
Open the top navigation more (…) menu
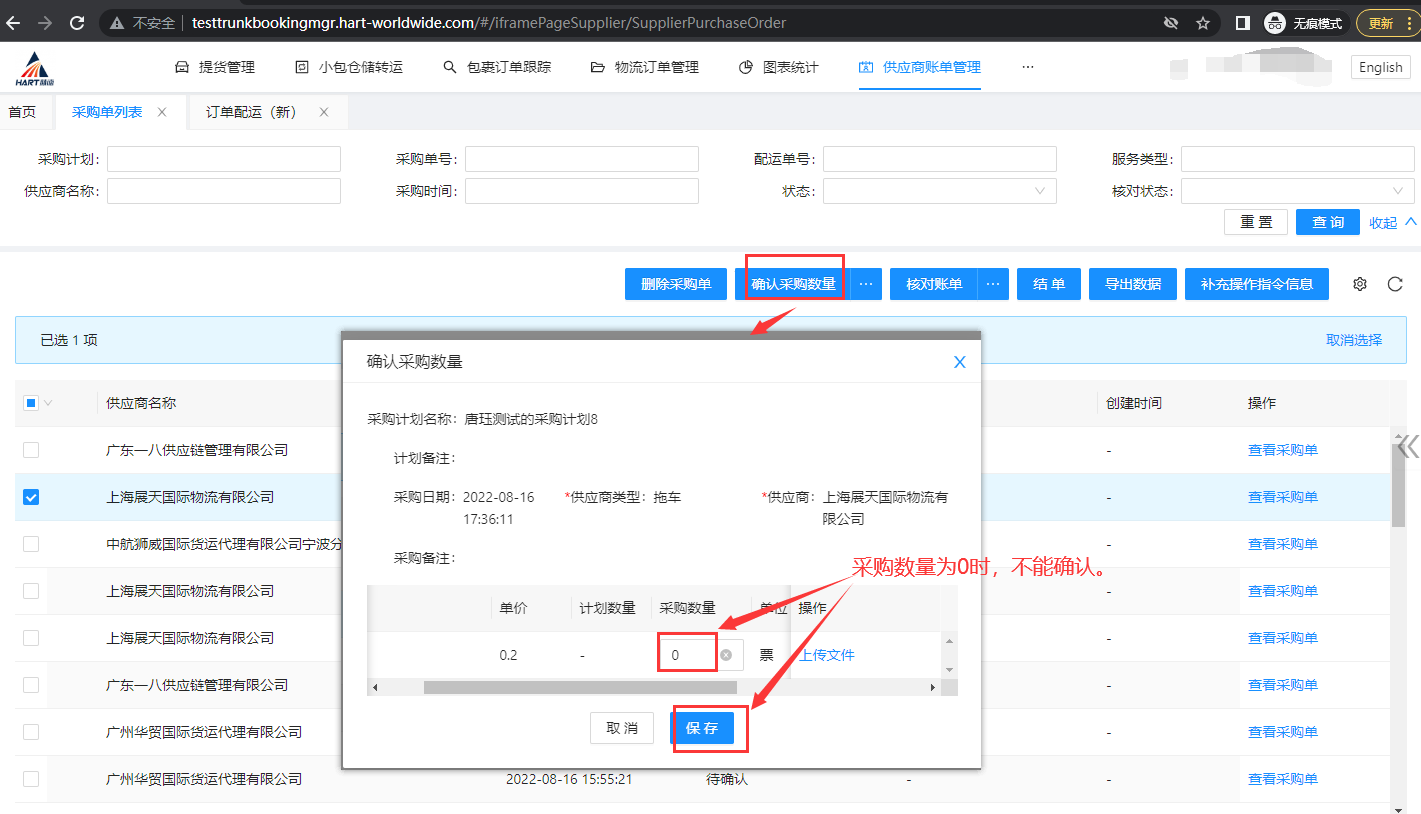pos(1027,67)
